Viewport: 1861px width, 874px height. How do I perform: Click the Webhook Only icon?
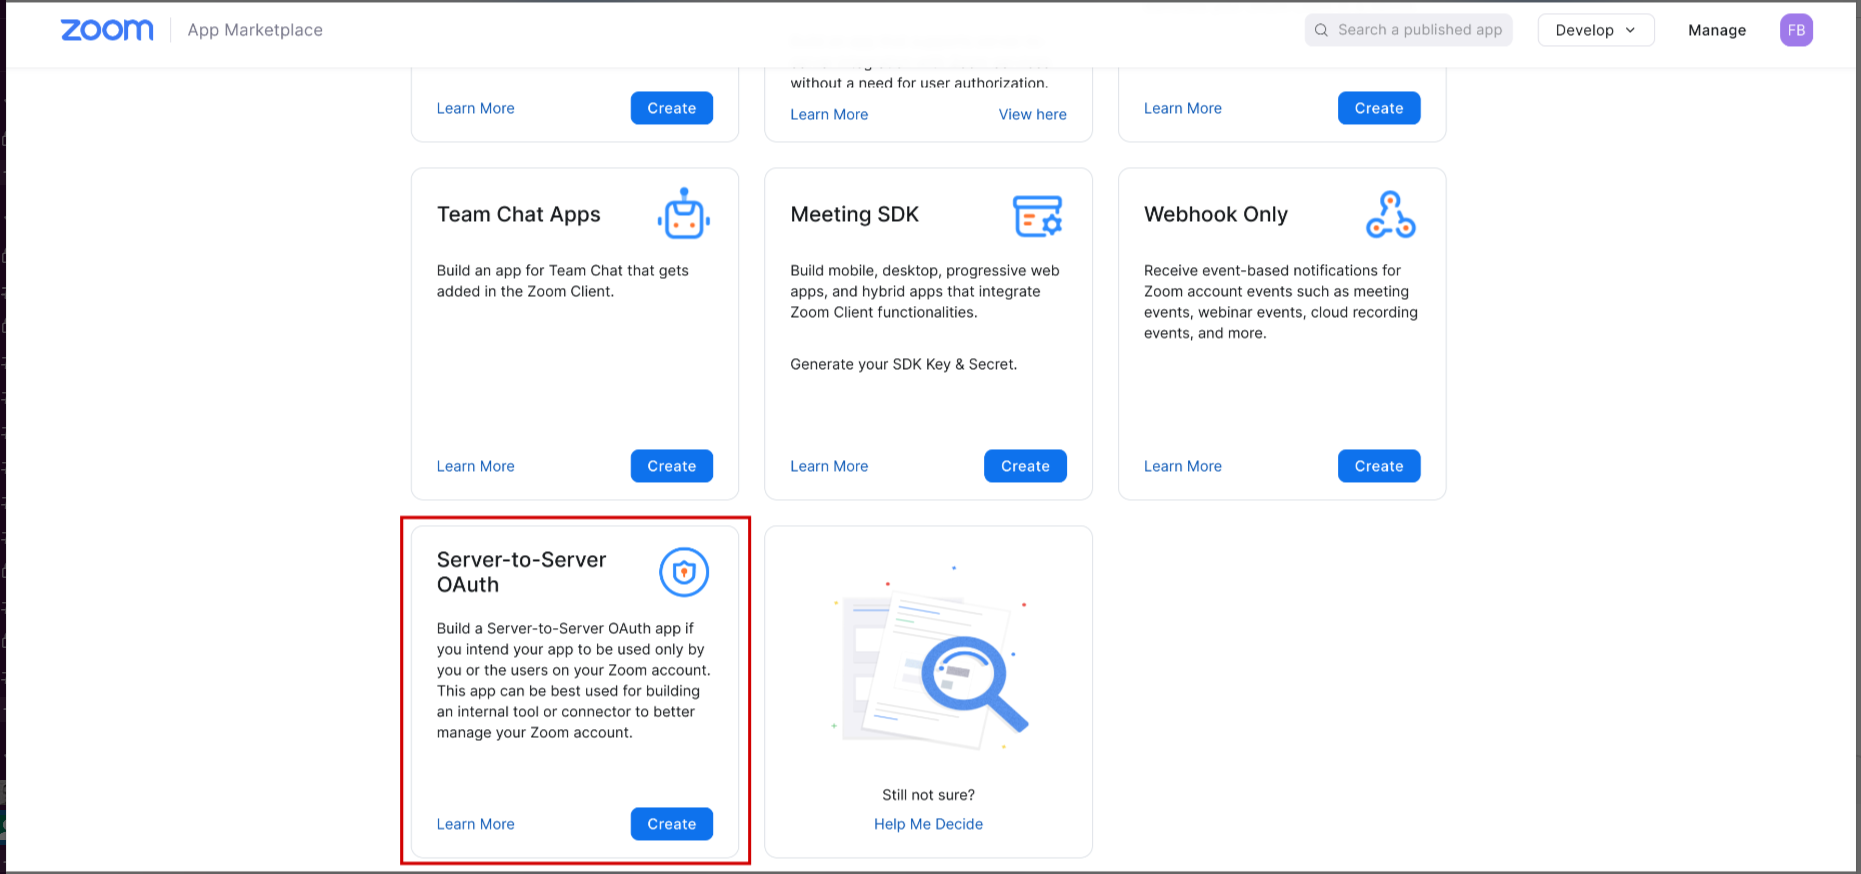tap(1391, 214)
